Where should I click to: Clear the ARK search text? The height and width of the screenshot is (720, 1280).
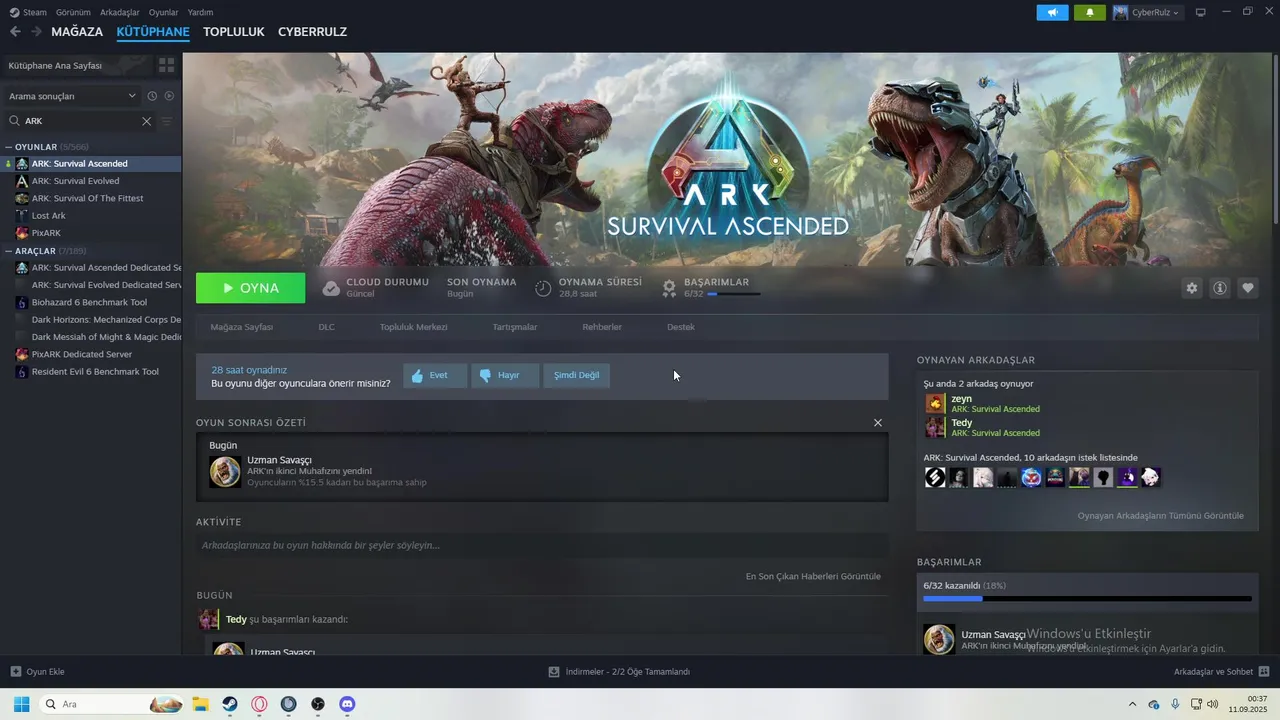(x=146, y=121)
